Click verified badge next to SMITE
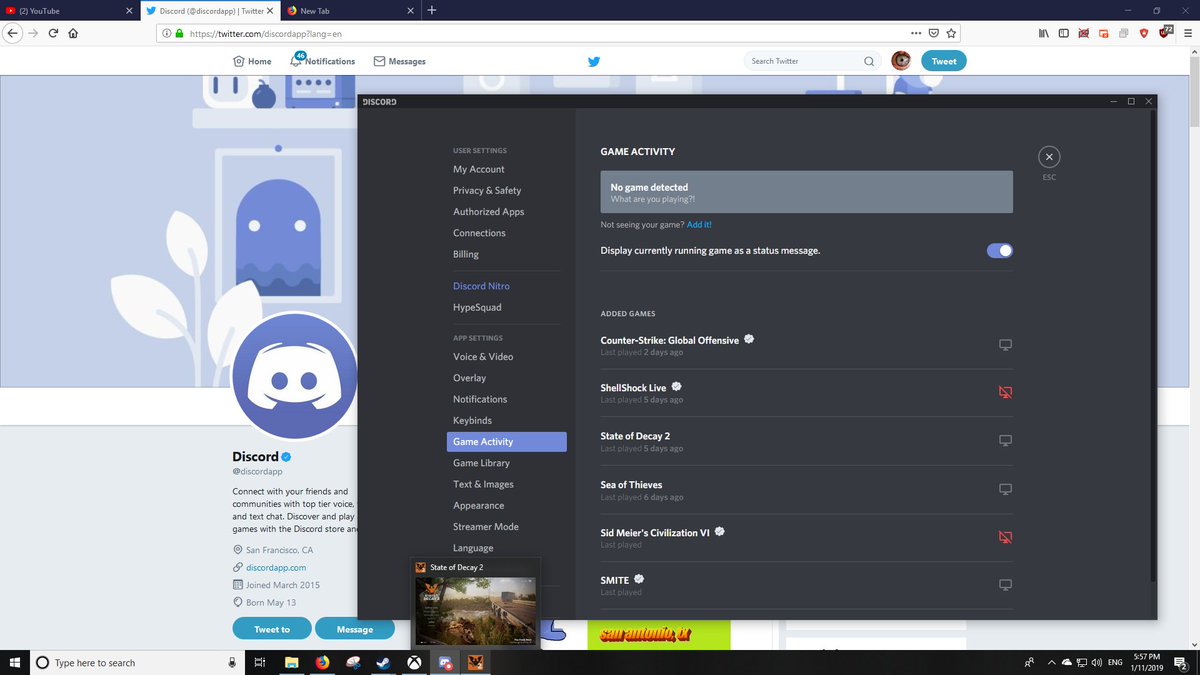1200x675 pixels. coord(639,579)
